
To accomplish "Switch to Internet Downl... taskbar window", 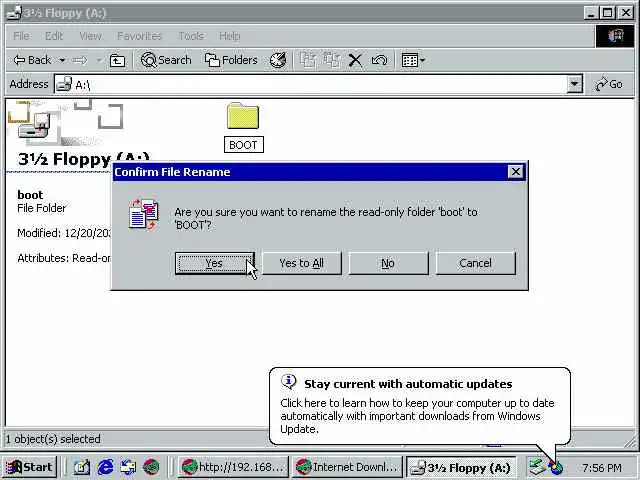I will point(348,467).
